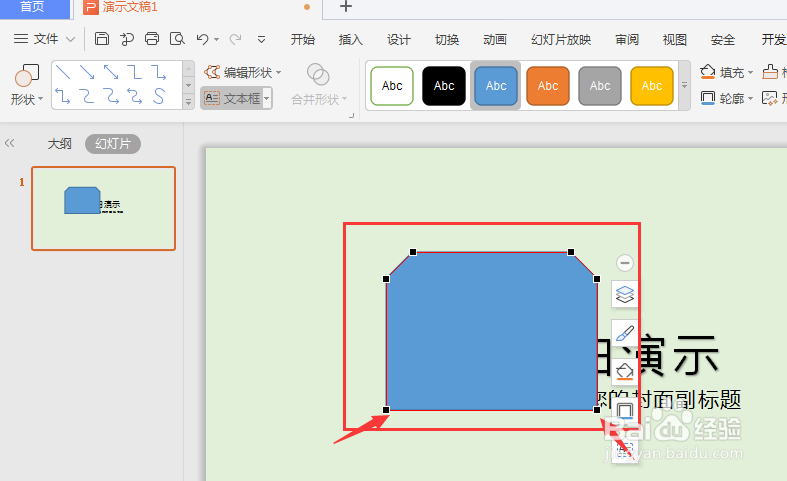
Task: Expand the shape gallery more arrow
Action: click(x=189, y=101)
